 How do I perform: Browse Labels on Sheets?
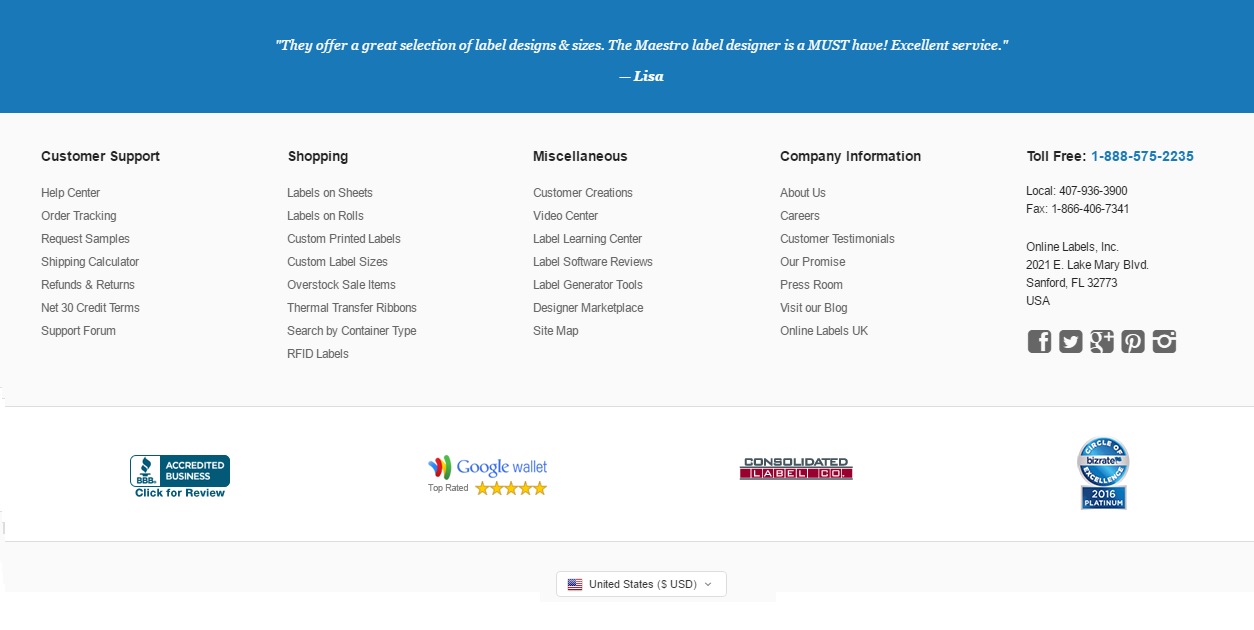click(x=330, y=192)
